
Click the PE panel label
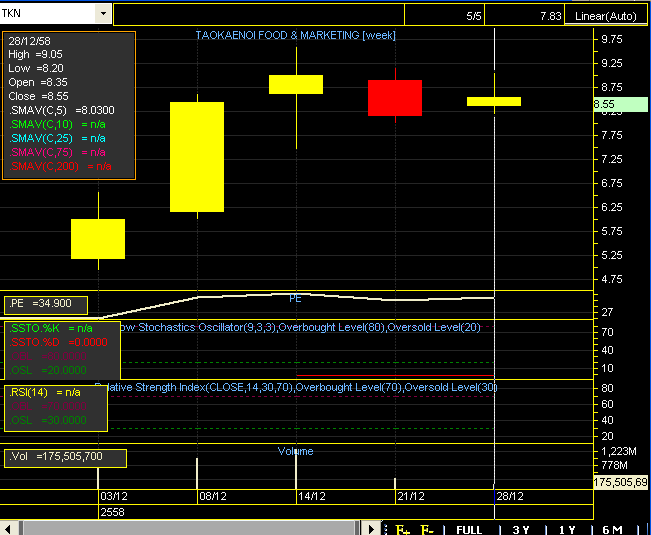(295, 298)
